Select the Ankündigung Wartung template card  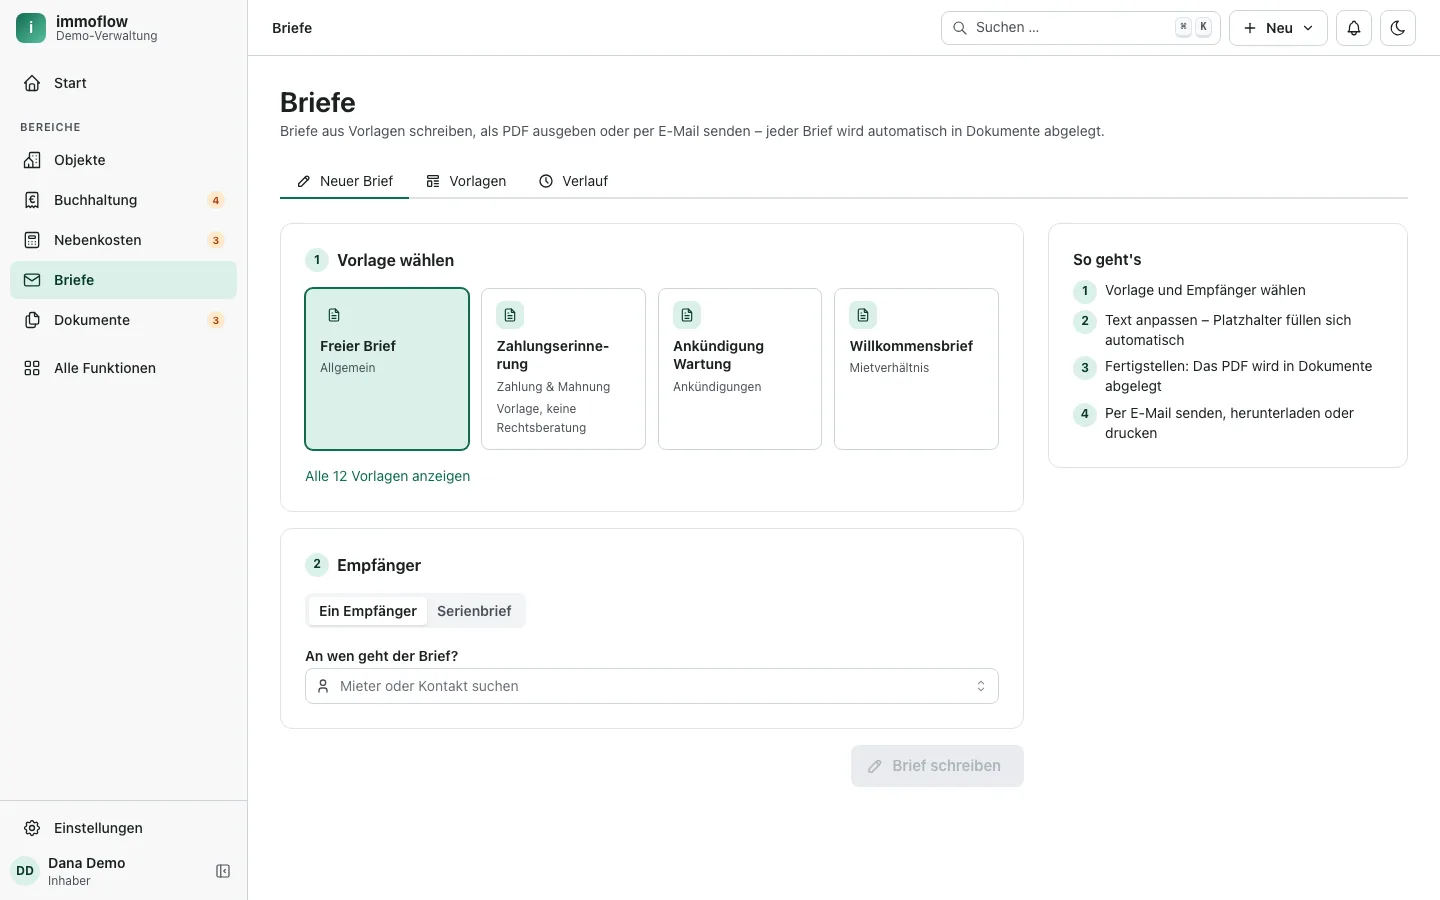(x=740, y=369)
